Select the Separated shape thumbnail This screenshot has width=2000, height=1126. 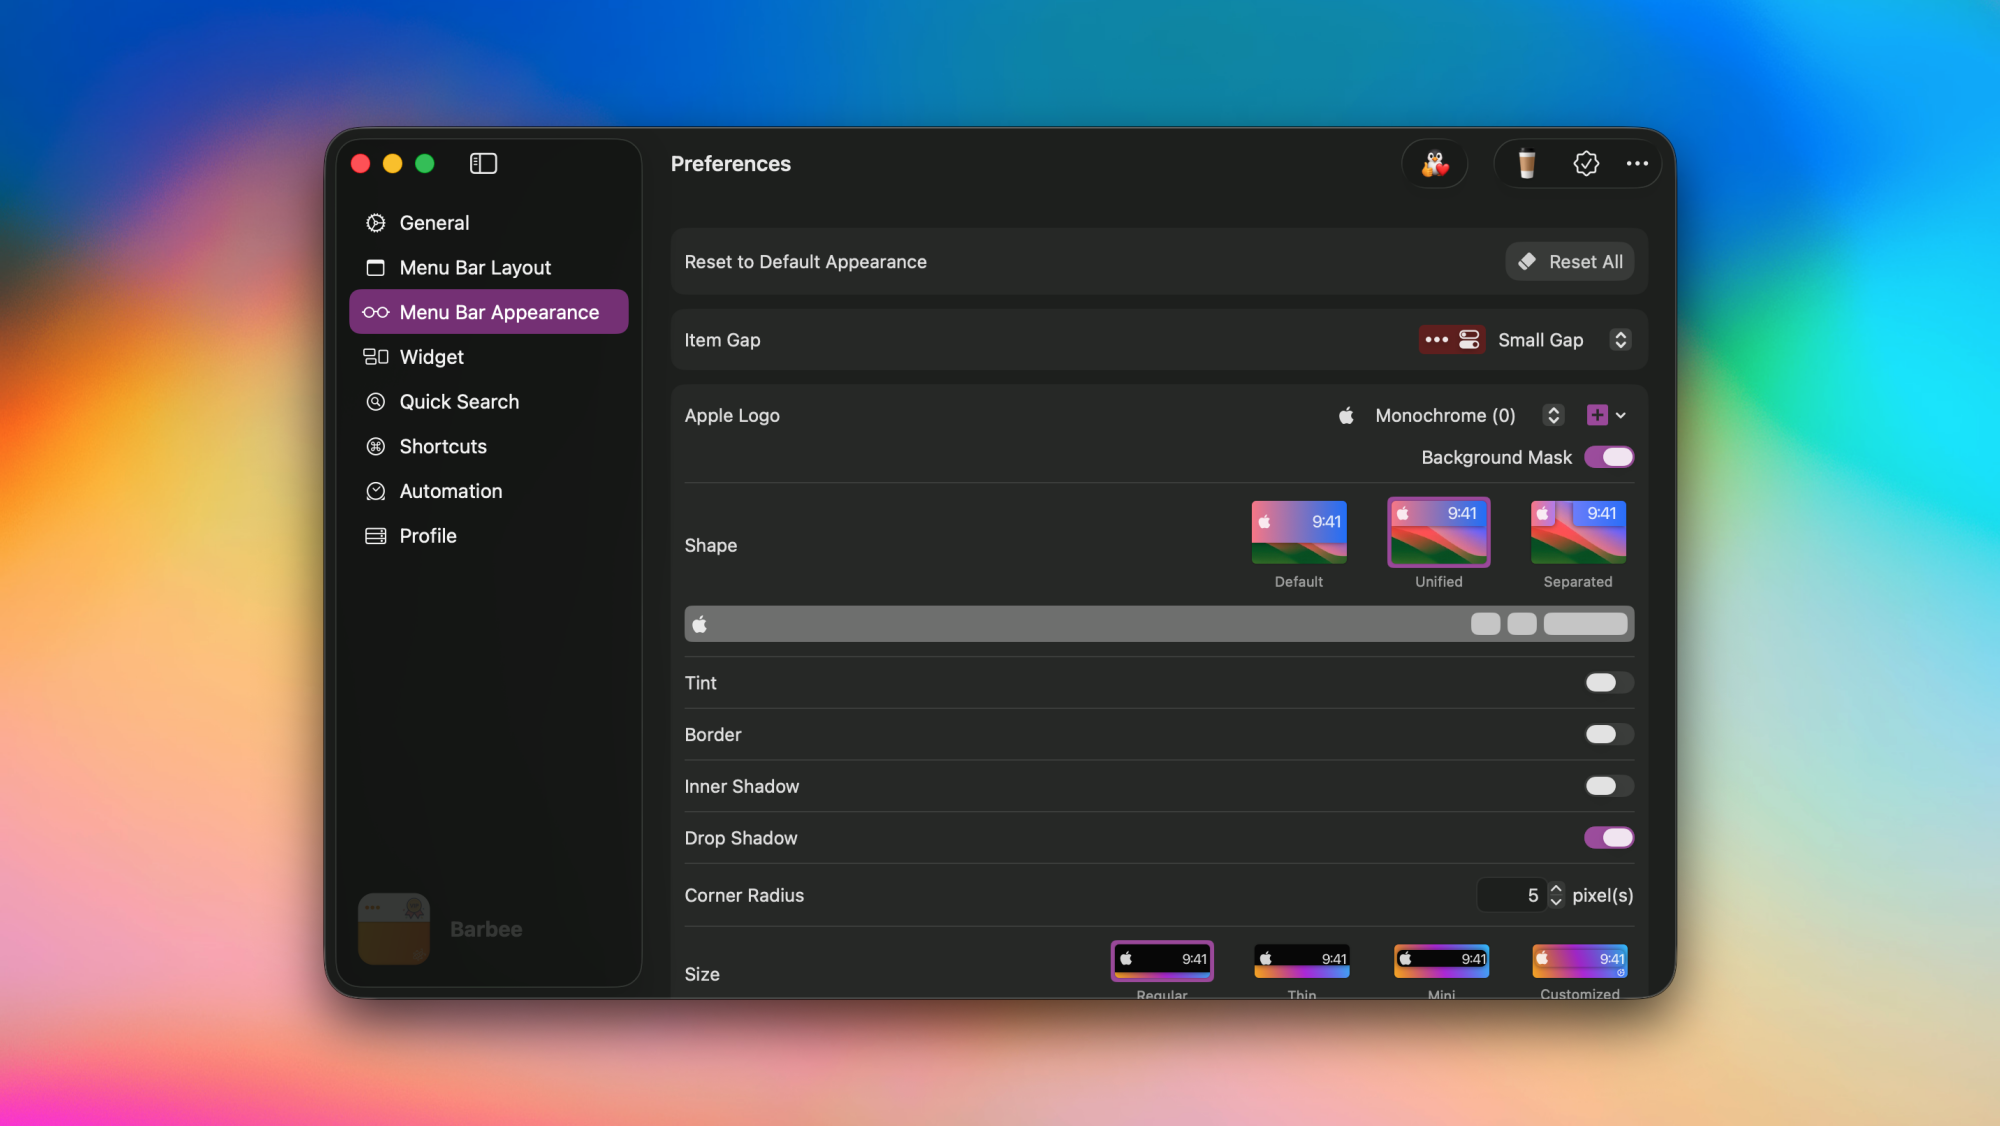tap(1577, 533)
